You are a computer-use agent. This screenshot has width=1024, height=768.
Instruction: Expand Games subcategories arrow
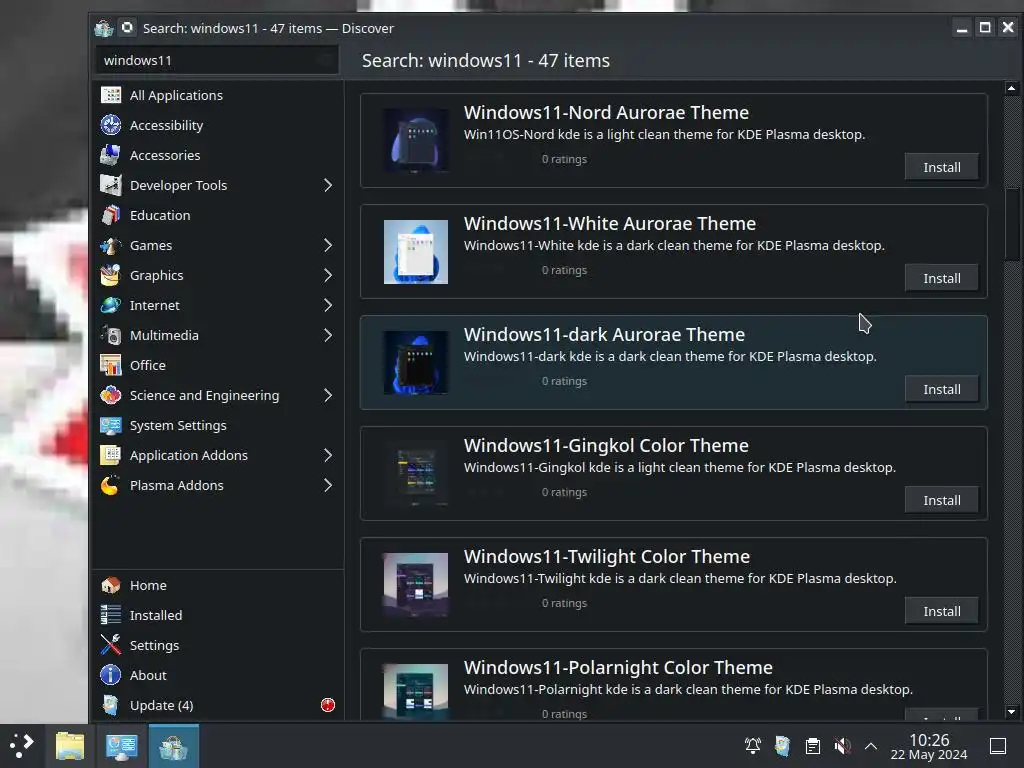[328, 246]
